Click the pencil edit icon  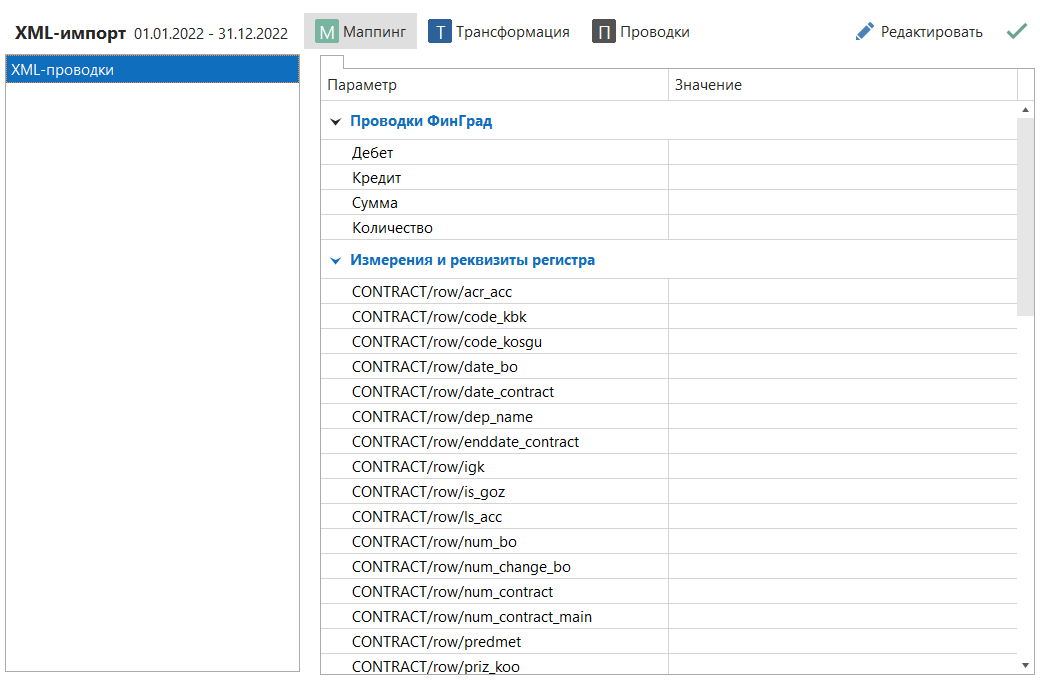coord(865,32)
